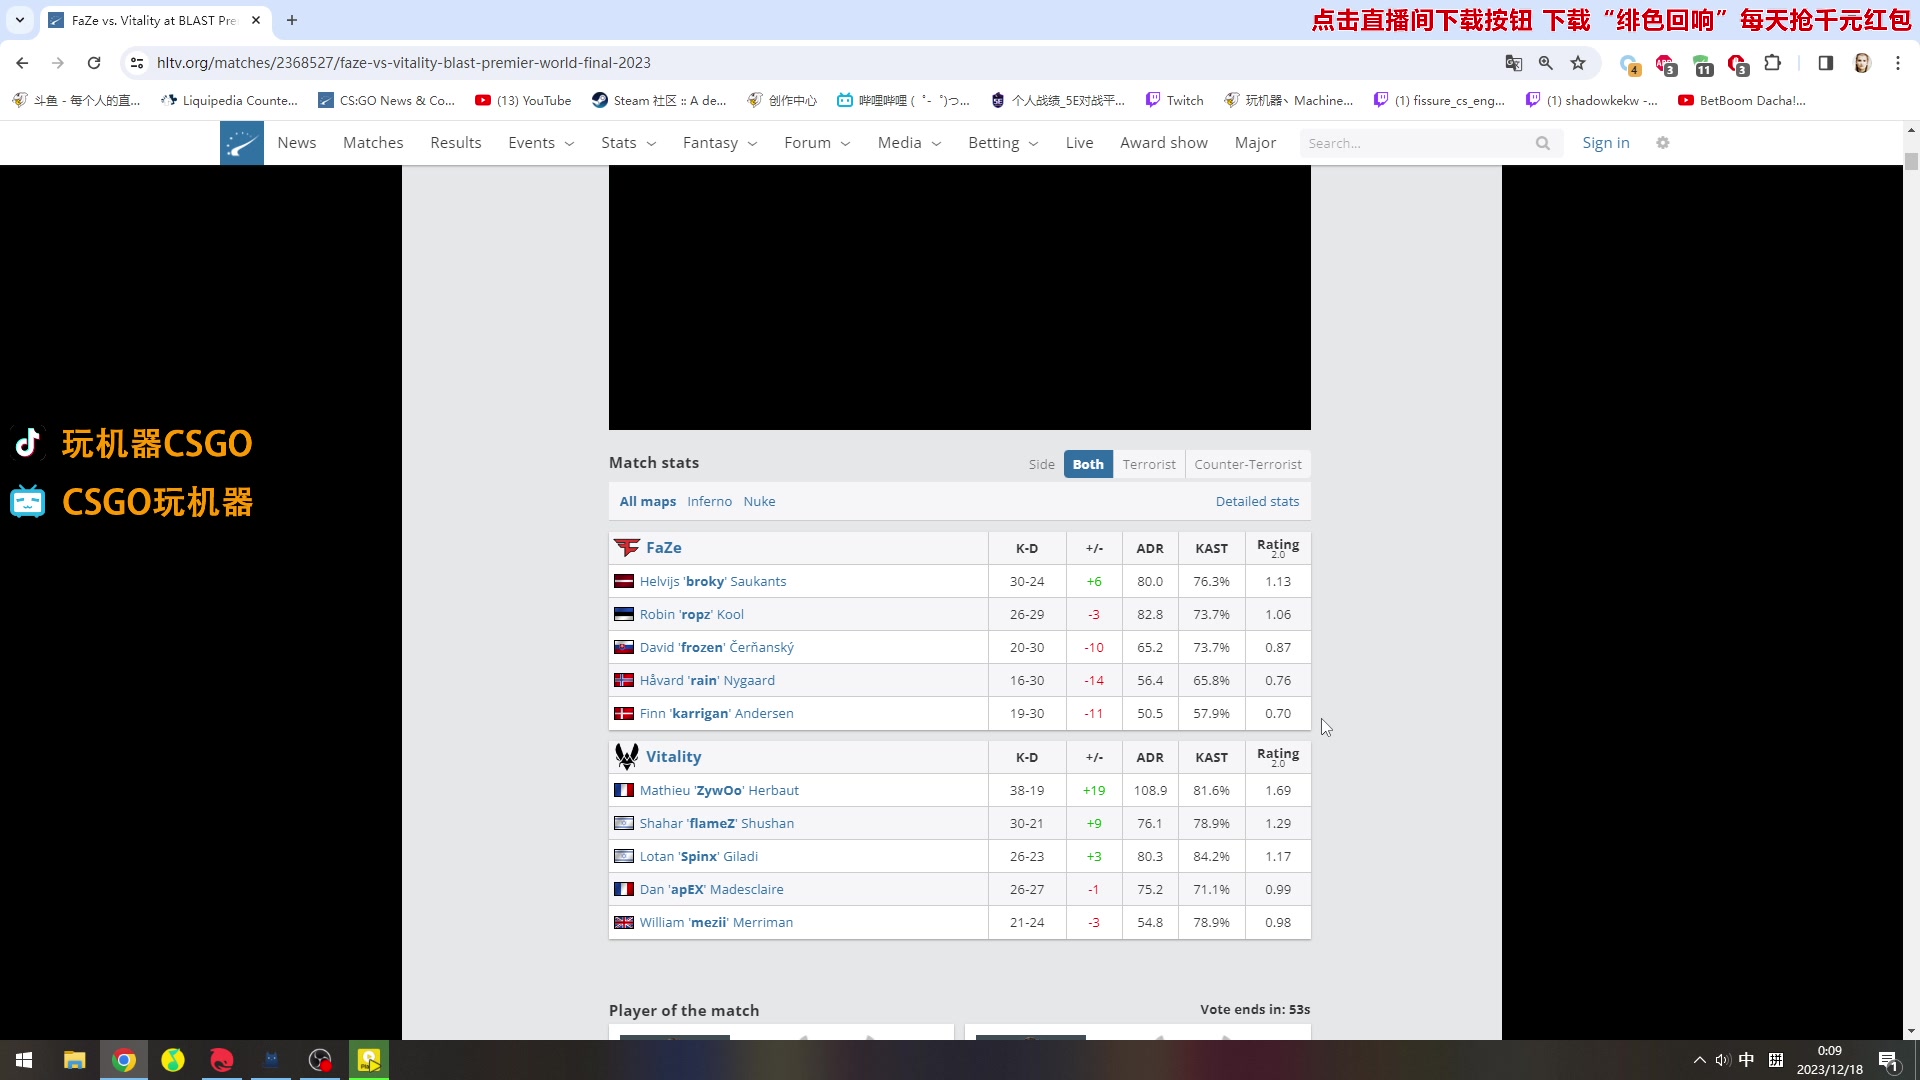
Task: Open Detailed stats link
Action: [x=1257, y=501]
